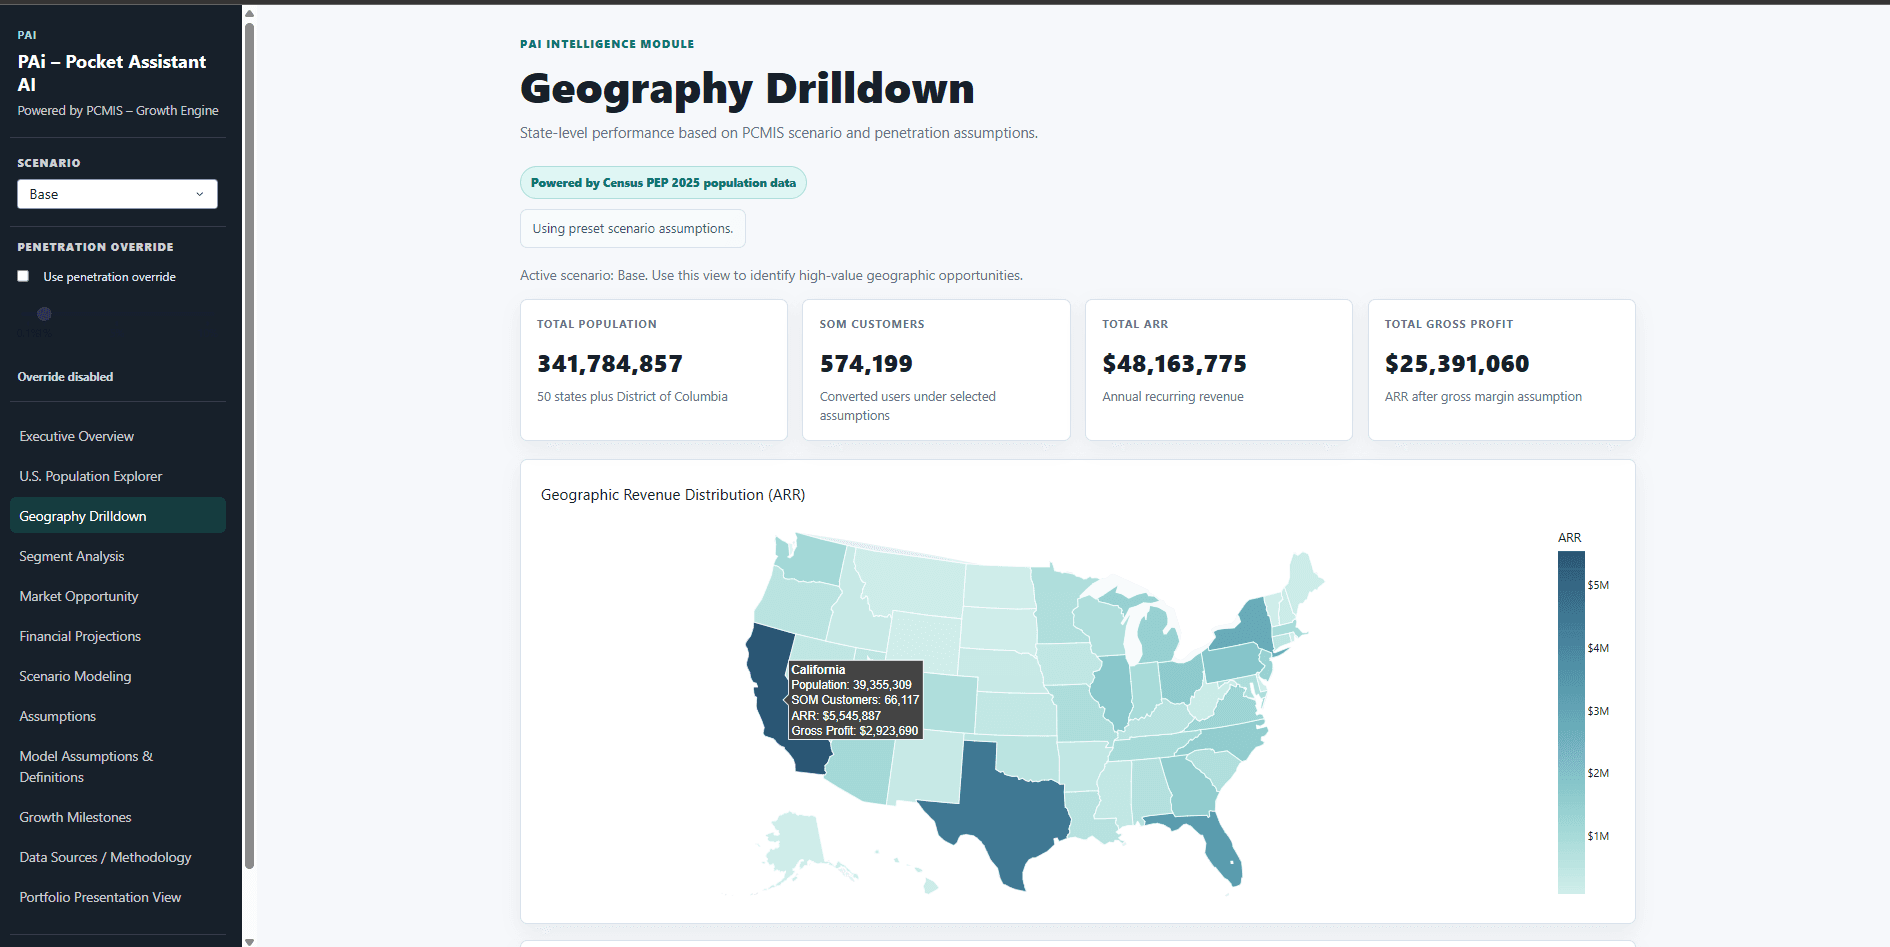The width and height of the screenshot is (1890, 947).
Task: Click 'PAi – Pocket Assistant AI' sidebar title
Action: [x=112, y=73]
